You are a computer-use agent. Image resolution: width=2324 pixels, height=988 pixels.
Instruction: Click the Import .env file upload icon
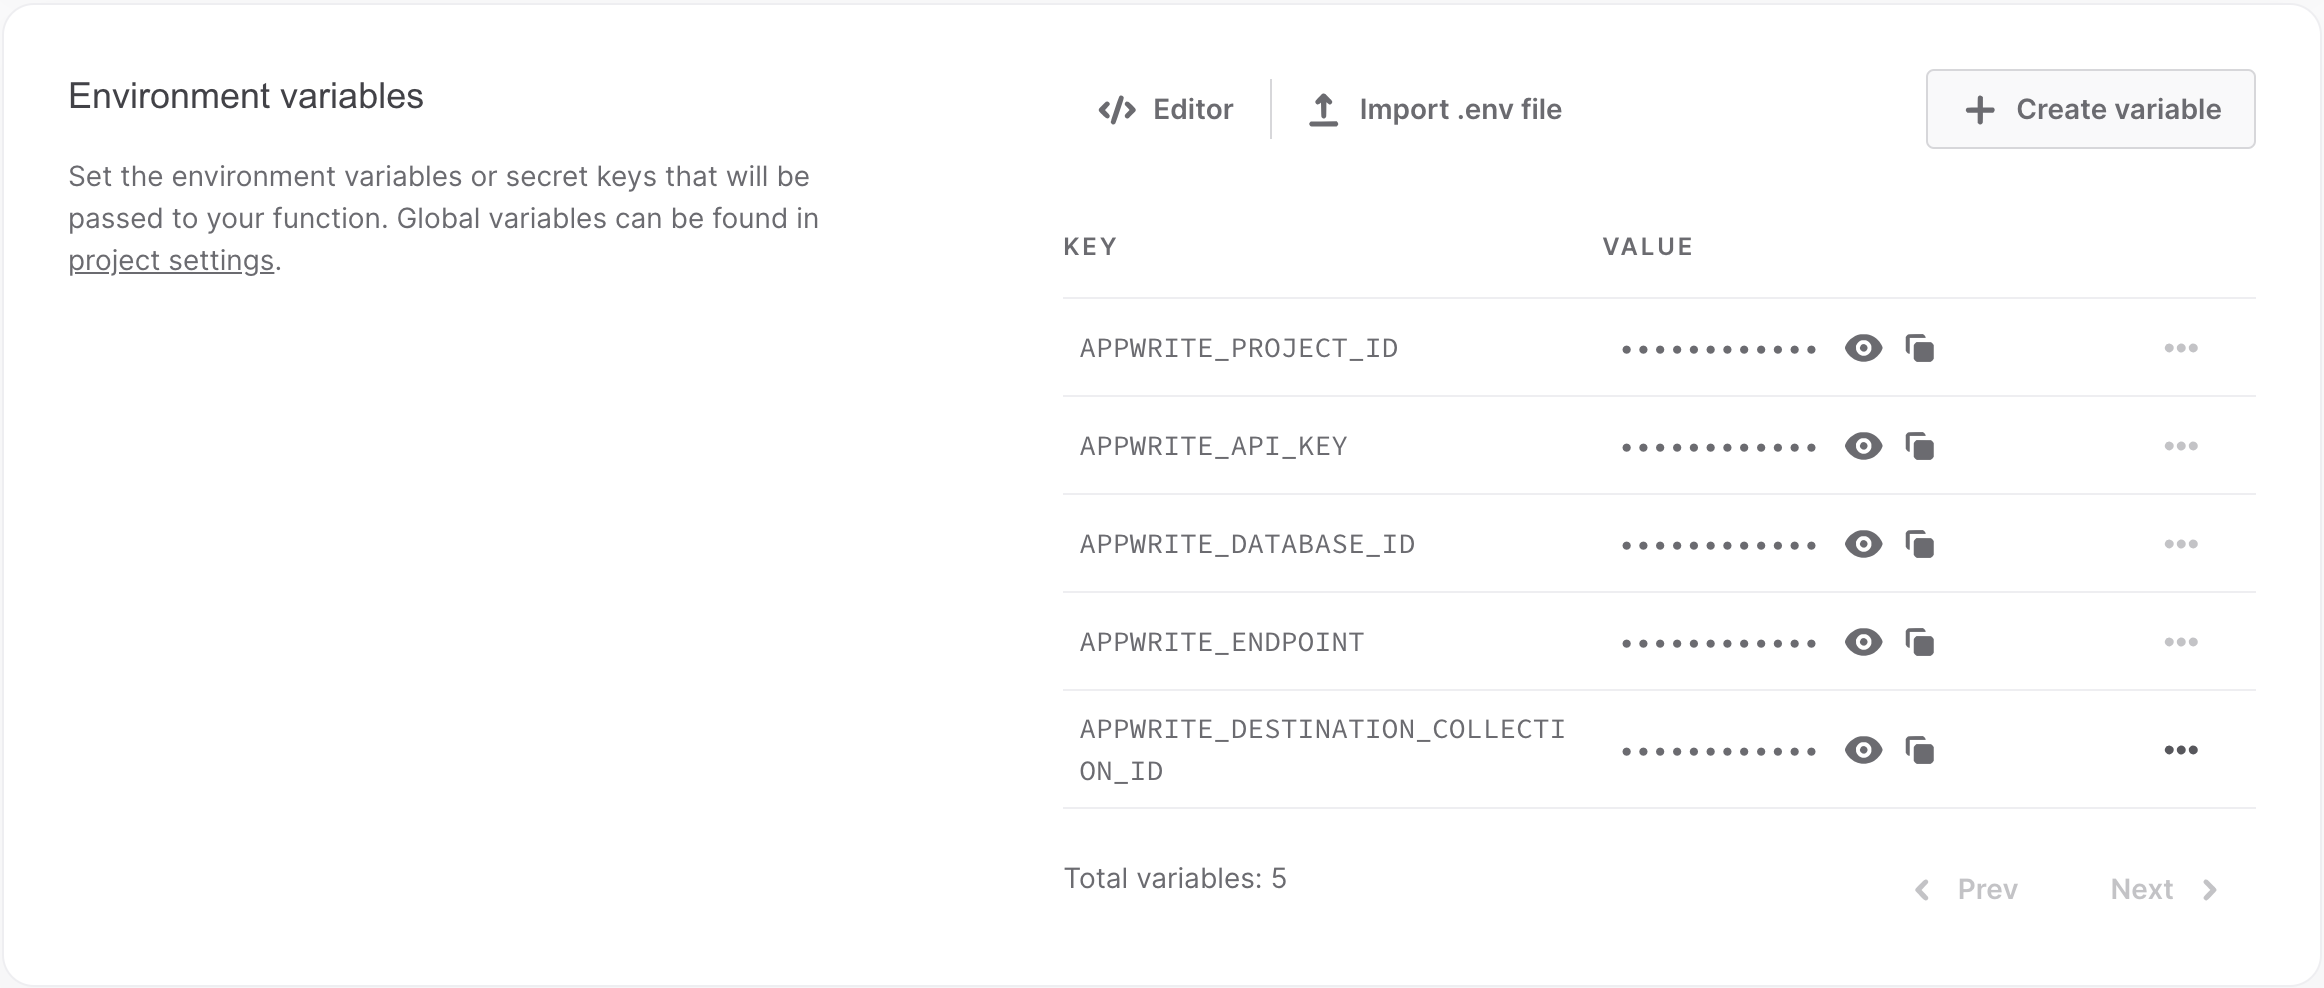(1325, 109)
